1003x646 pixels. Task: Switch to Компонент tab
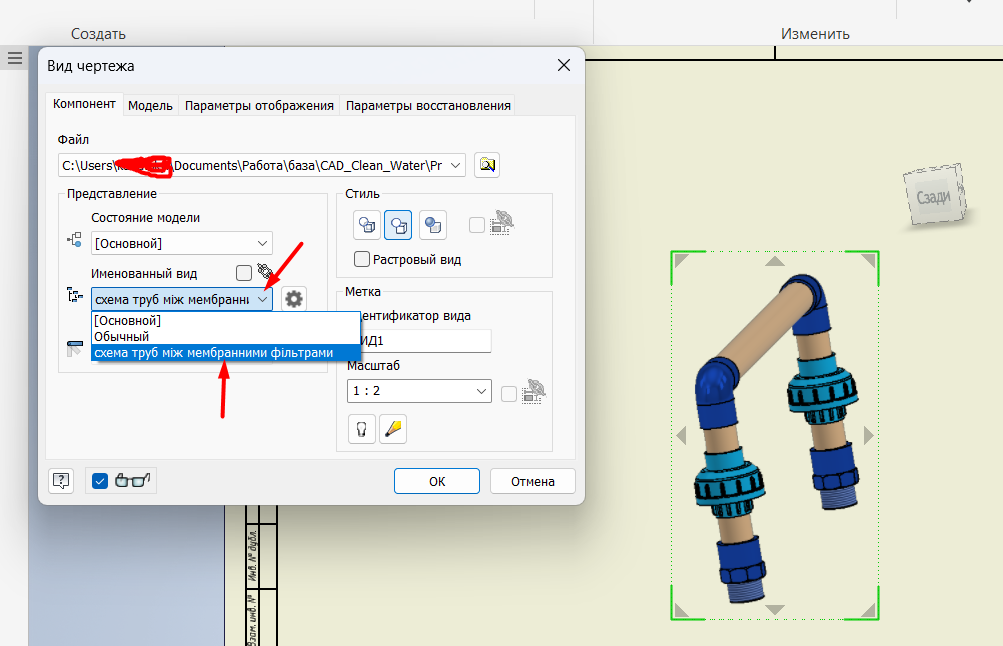84,104
